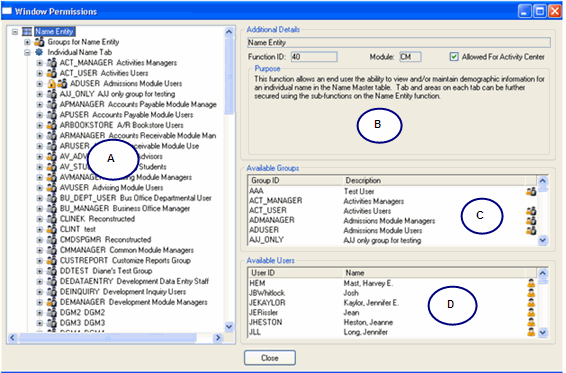This screenshot has height=373, width=566.
Task: Click the user icon in the JLL Long, Jennifer row
Action: coord(531,332)
